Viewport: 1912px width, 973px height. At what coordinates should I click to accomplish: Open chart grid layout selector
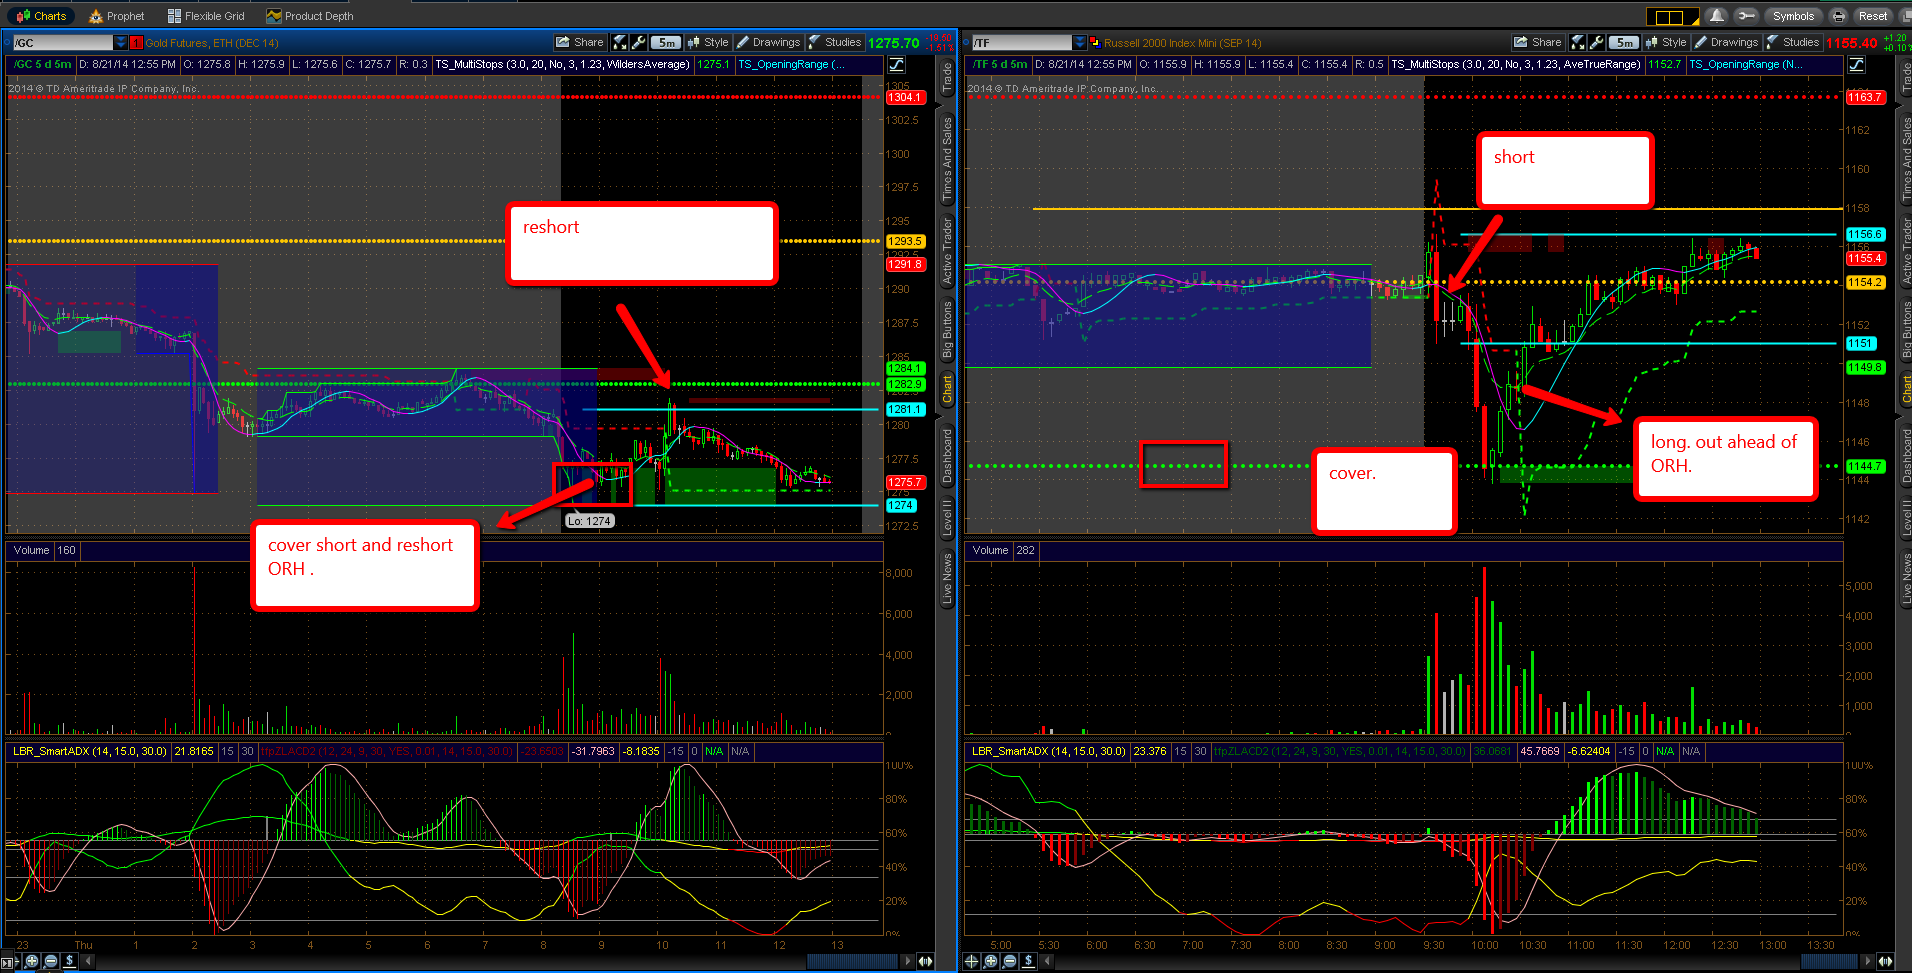click(1673, 16)
